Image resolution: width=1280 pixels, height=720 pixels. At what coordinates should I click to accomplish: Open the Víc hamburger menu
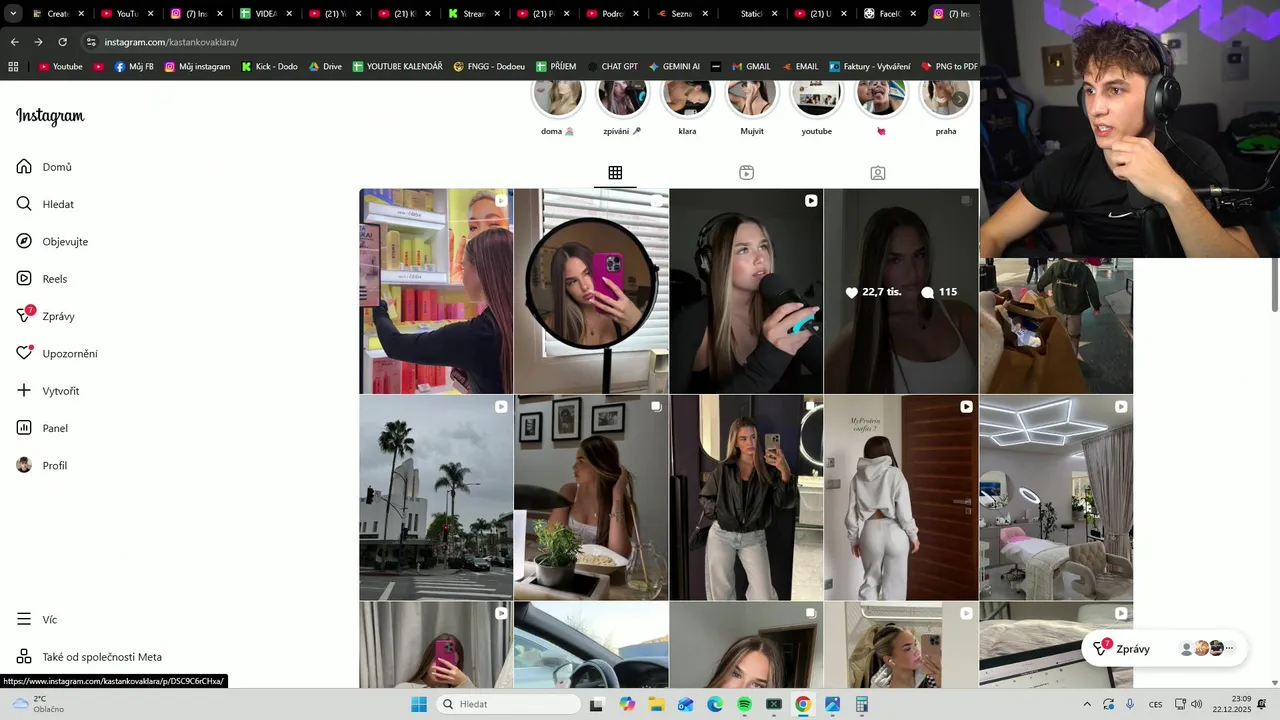pyautogui.click(x=24, y=620)
